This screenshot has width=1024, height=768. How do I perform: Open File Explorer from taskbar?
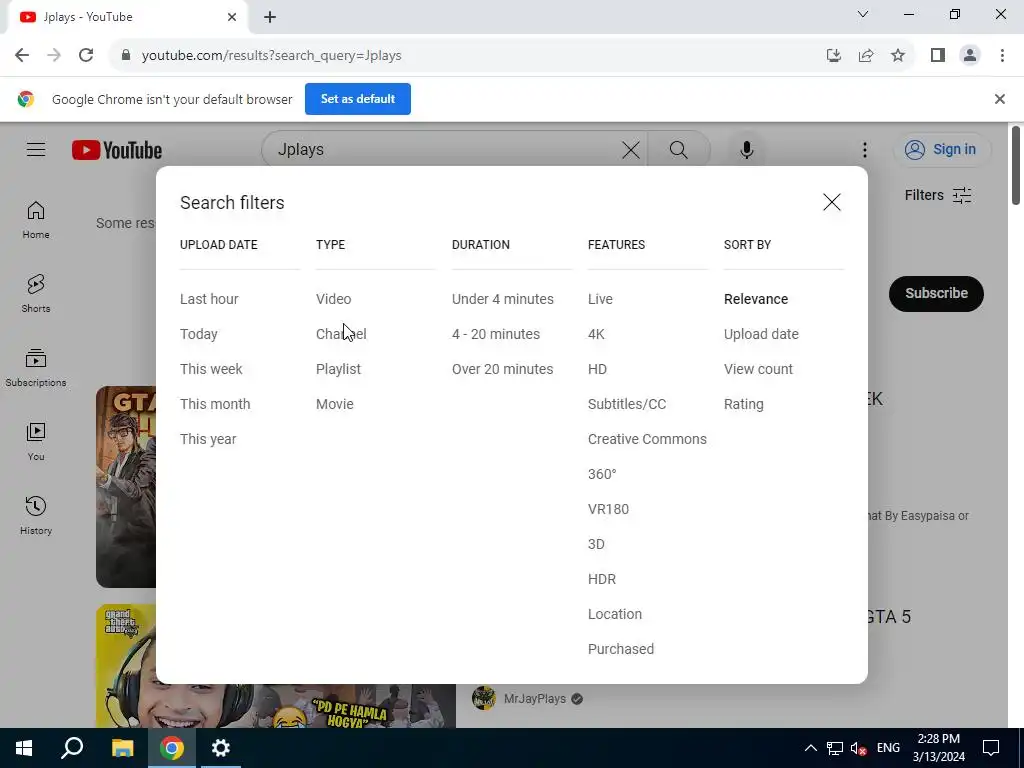(122, 748)
